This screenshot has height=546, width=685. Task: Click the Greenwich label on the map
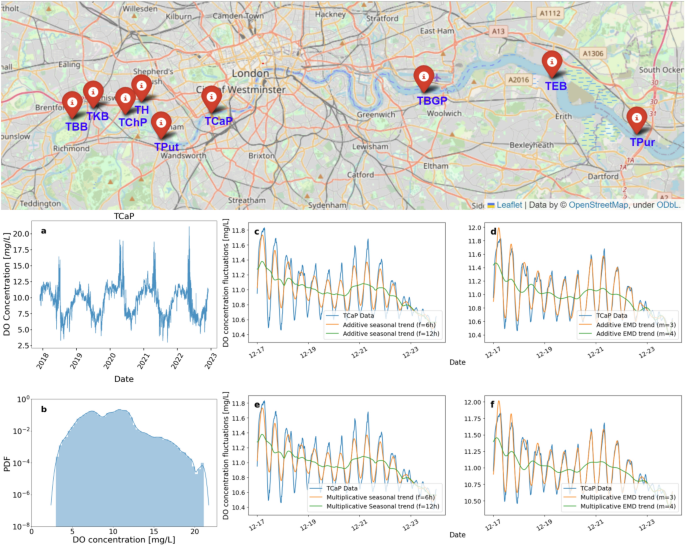[376, 114]
